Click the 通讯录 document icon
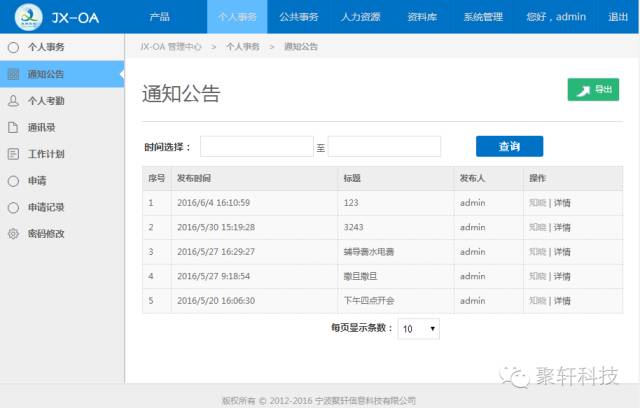 (x=13, y=127)
